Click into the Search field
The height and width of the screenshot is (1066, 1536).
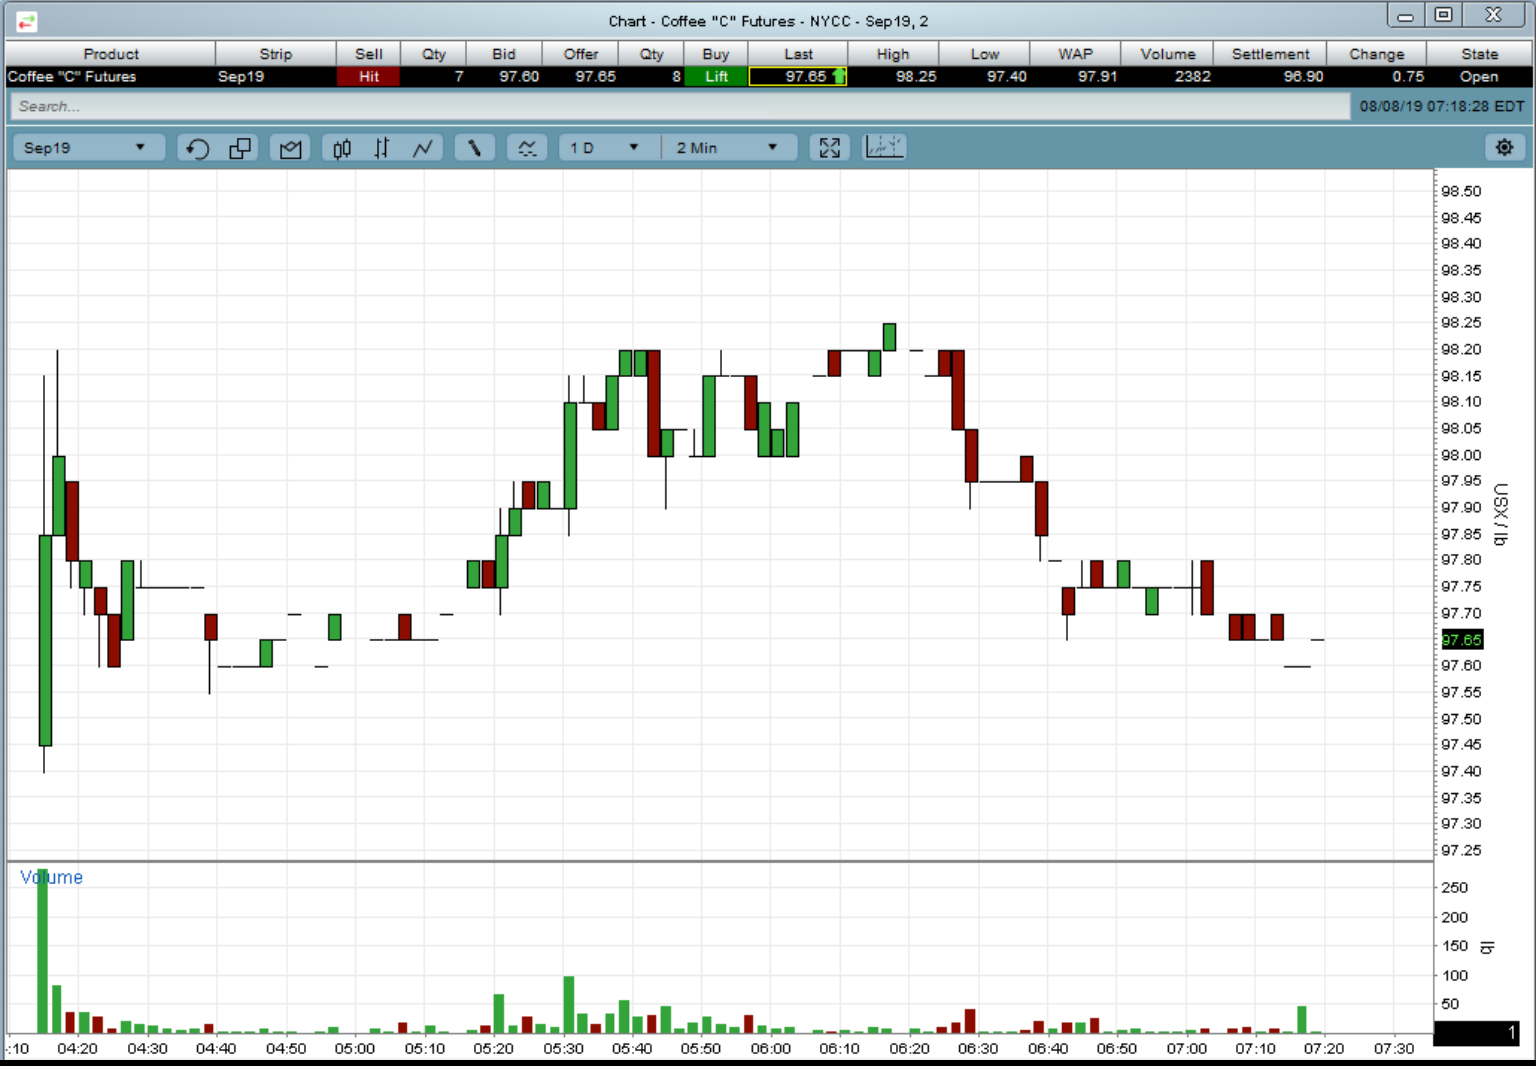[679, 106]
